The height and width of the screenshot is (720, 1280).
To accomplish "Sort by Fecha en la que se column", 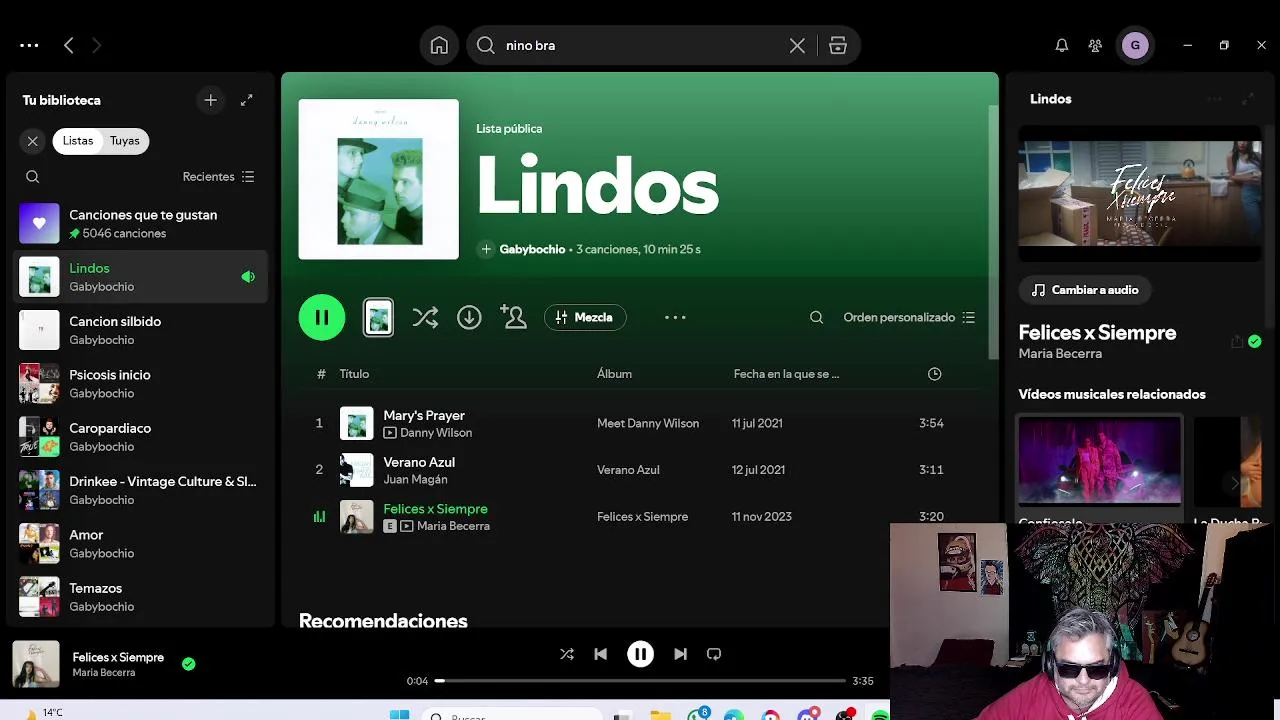I will pyautogui.click(x=786, y=374).
